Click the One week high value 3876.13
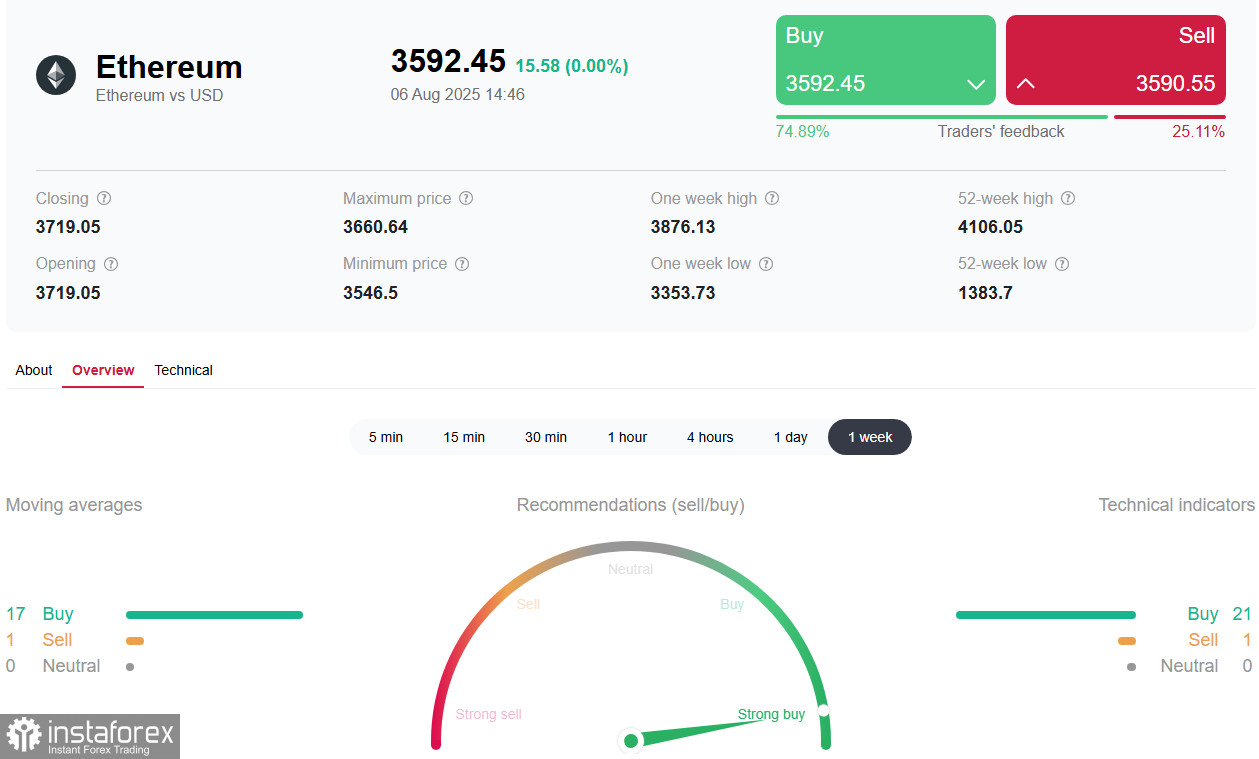The image size is (1259, 759). 683,227
